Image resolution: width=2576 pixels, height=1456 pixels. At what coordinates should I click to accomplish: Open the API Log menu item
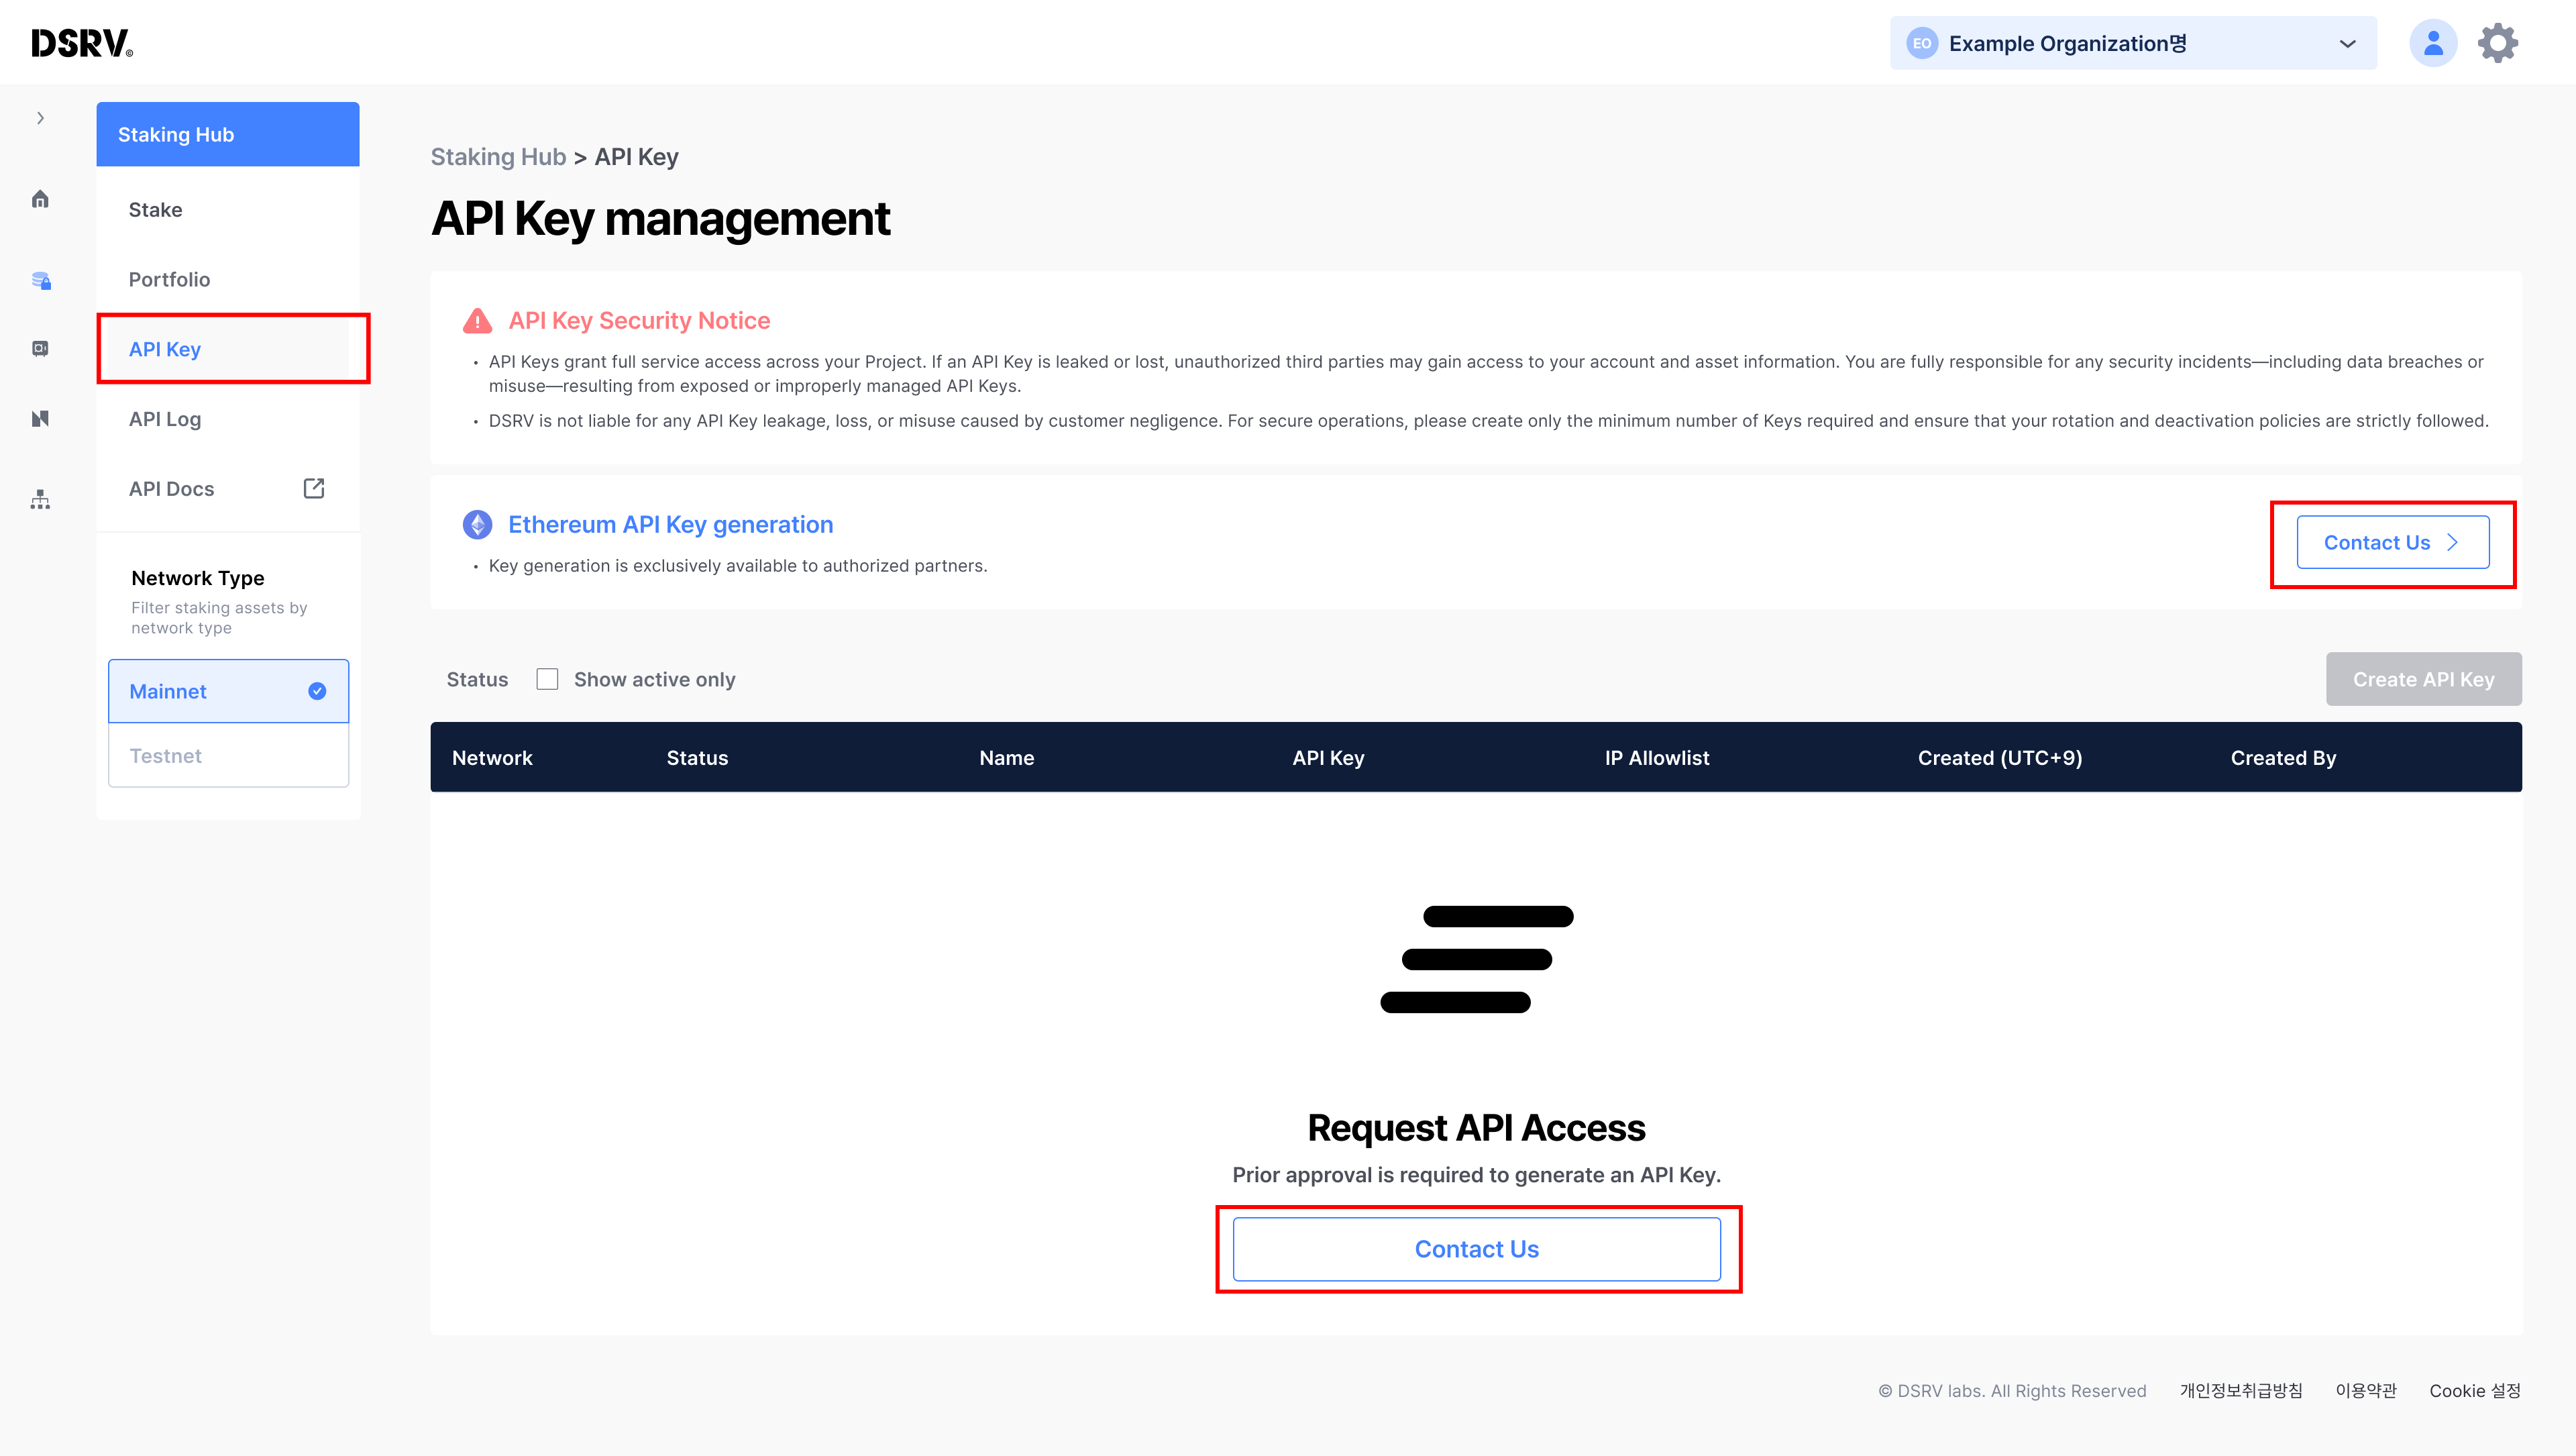pos(165,419)
